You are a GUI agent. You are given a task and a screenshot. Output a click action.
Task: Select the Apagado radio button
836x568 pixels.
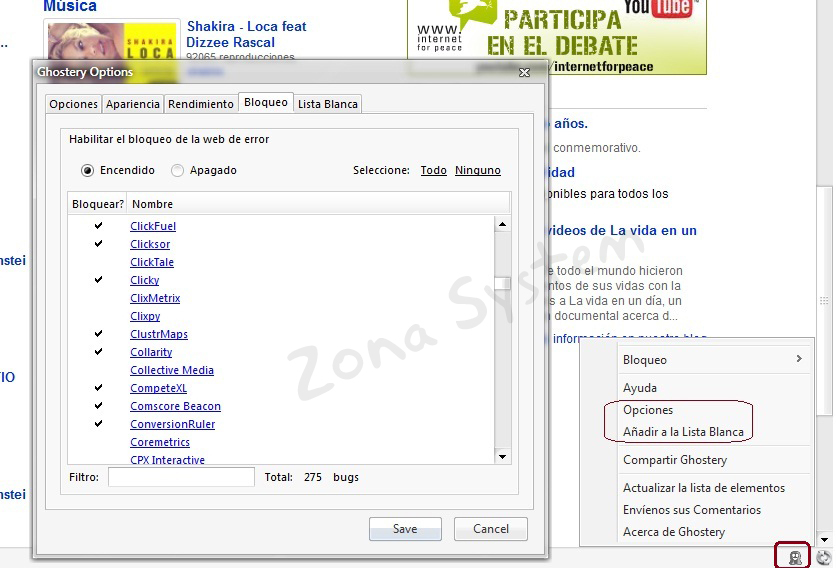pos(177,171)
